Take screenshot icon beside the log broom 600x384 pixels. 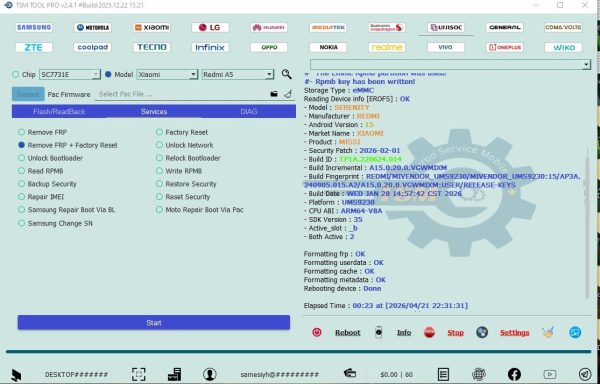click(x=575, y=332)
